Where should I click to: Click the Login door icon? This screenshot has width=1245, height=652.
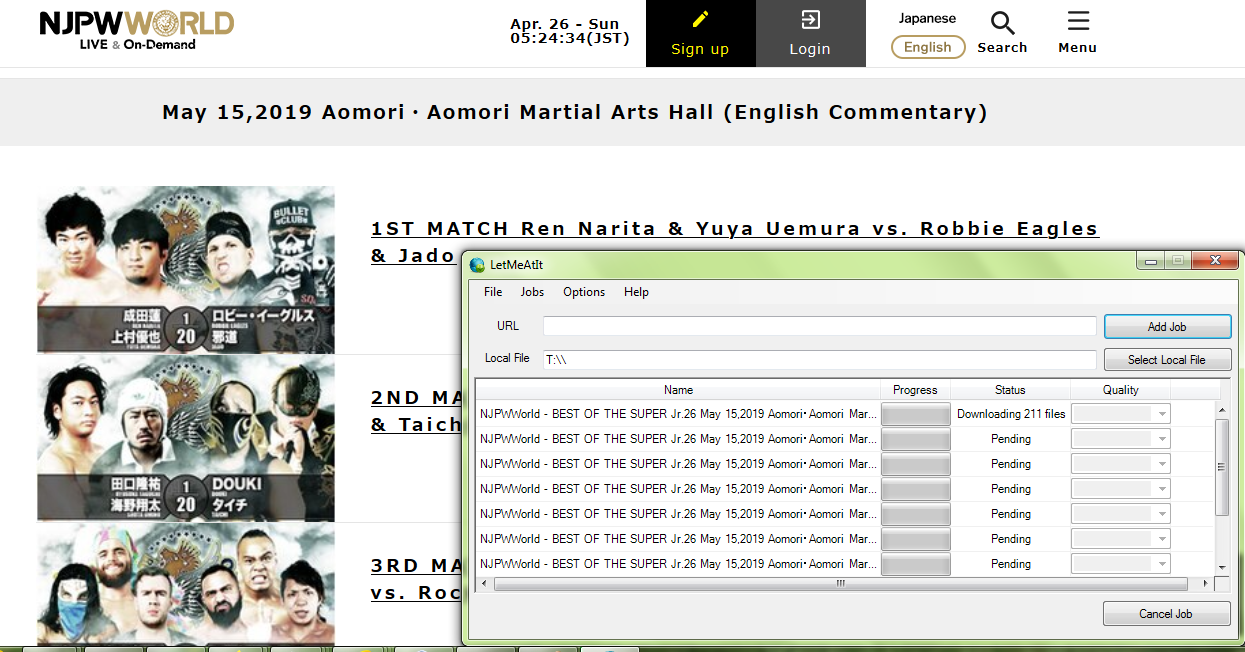click(810, 20)
